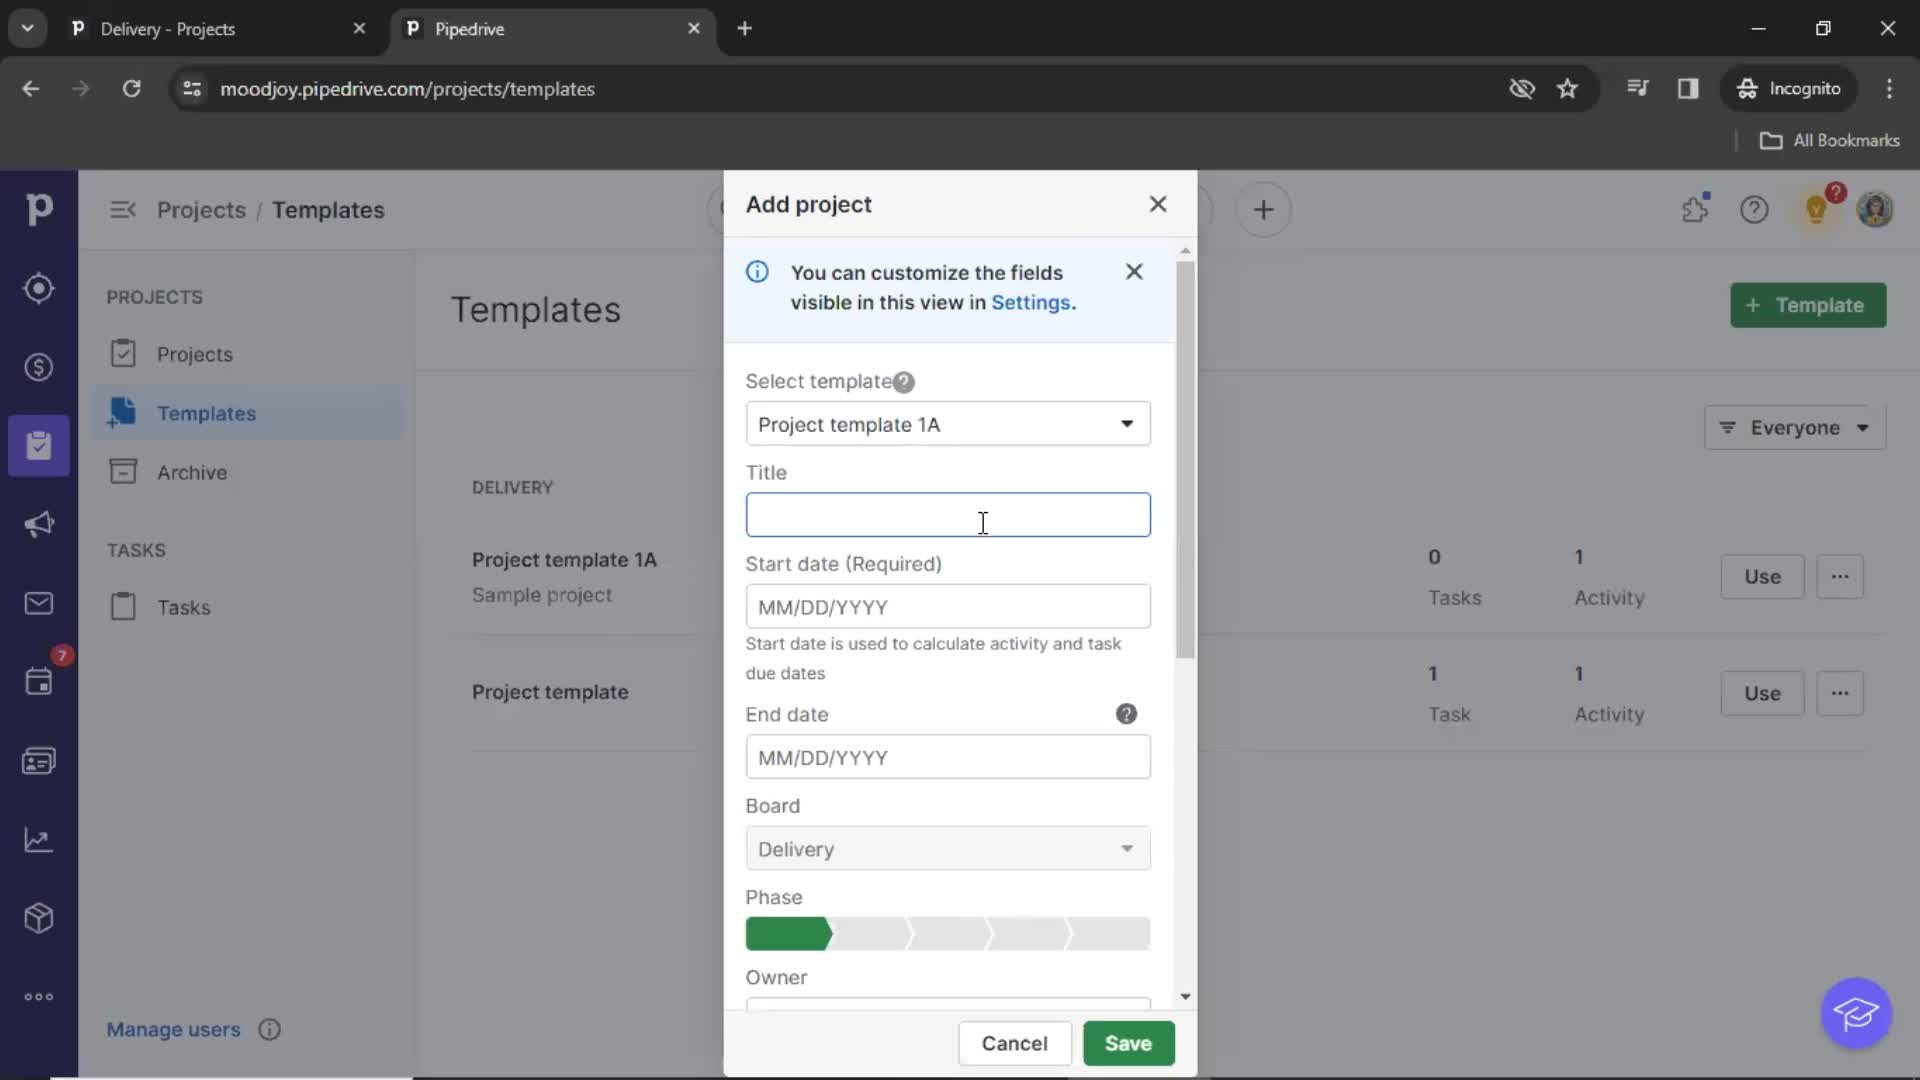Dismiss the customize fields info banner

coord(1133,272)
